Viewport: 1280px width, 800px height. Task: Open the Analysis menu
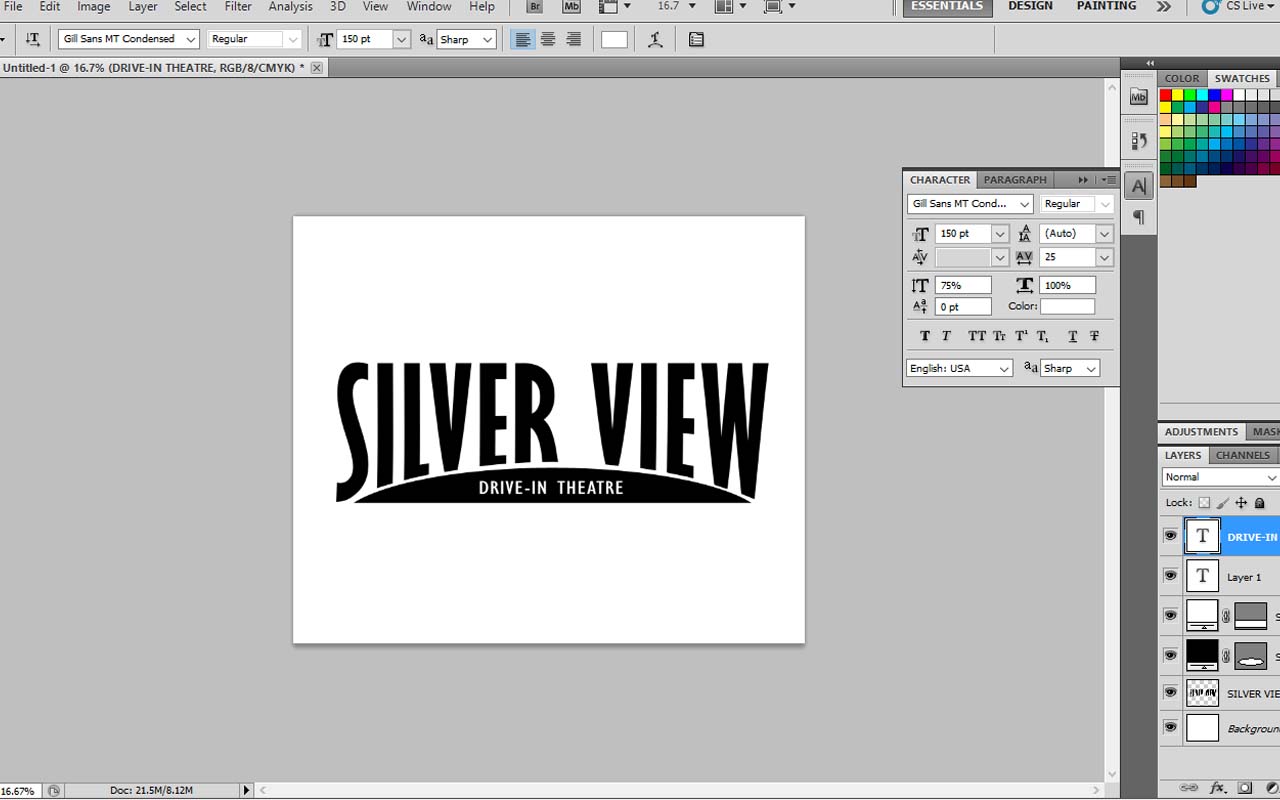pos(290,6)
